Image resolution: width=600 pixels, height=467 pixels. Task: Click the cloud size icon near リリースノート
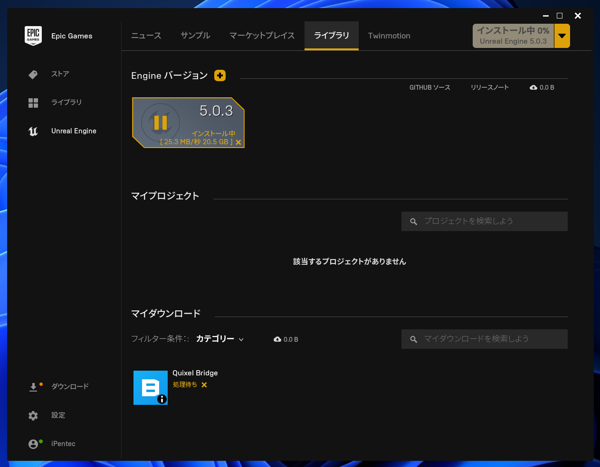(533, 88)
